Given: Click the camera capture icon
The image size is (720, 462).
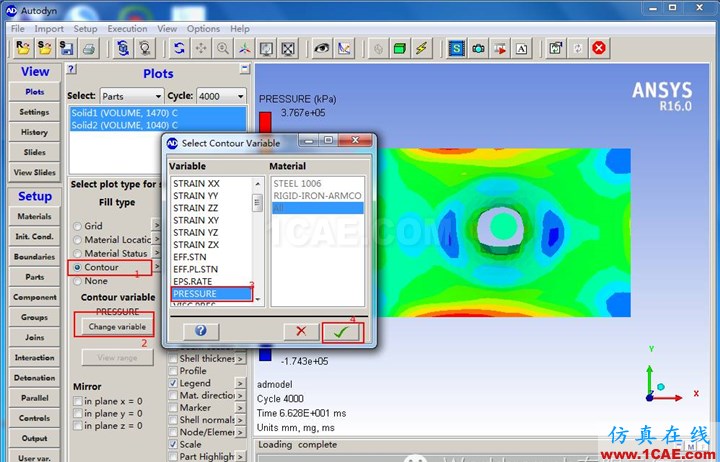Looking at the screenshot, I should point(478,48).
